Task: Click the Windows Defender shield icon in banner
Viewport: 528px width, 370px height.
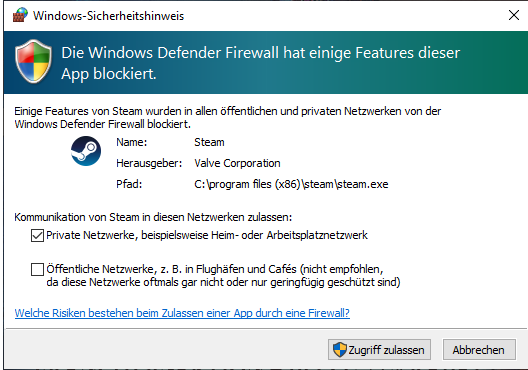Action: [x=33, y=61]
